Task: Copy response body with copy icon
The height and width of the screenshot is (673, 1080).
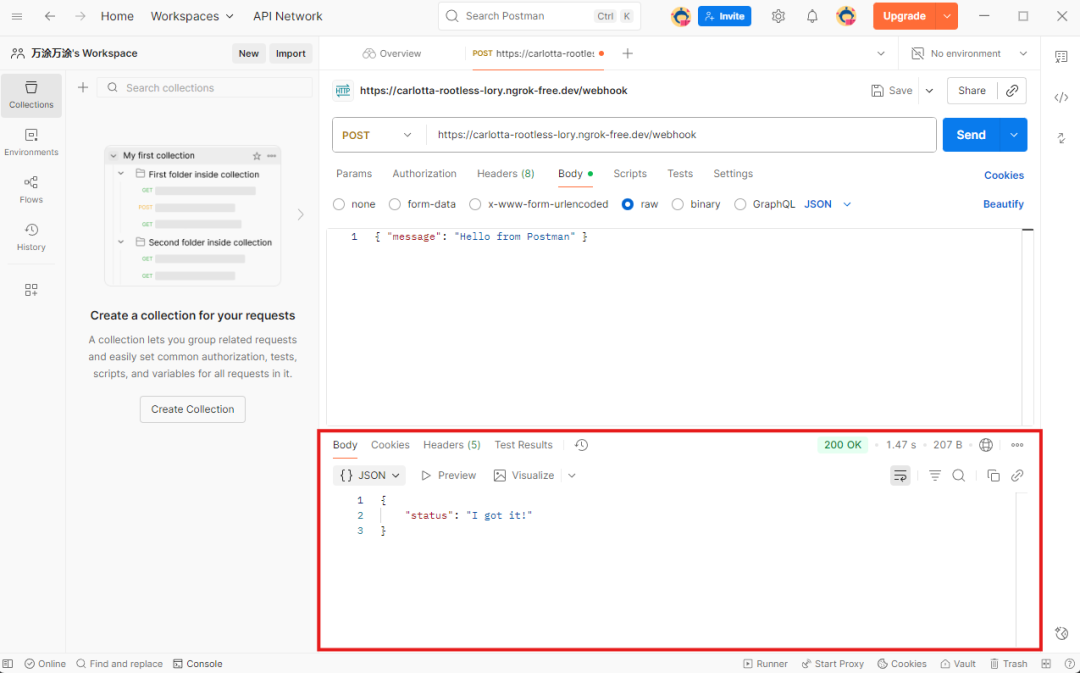Action: click(x=993, y=476)
